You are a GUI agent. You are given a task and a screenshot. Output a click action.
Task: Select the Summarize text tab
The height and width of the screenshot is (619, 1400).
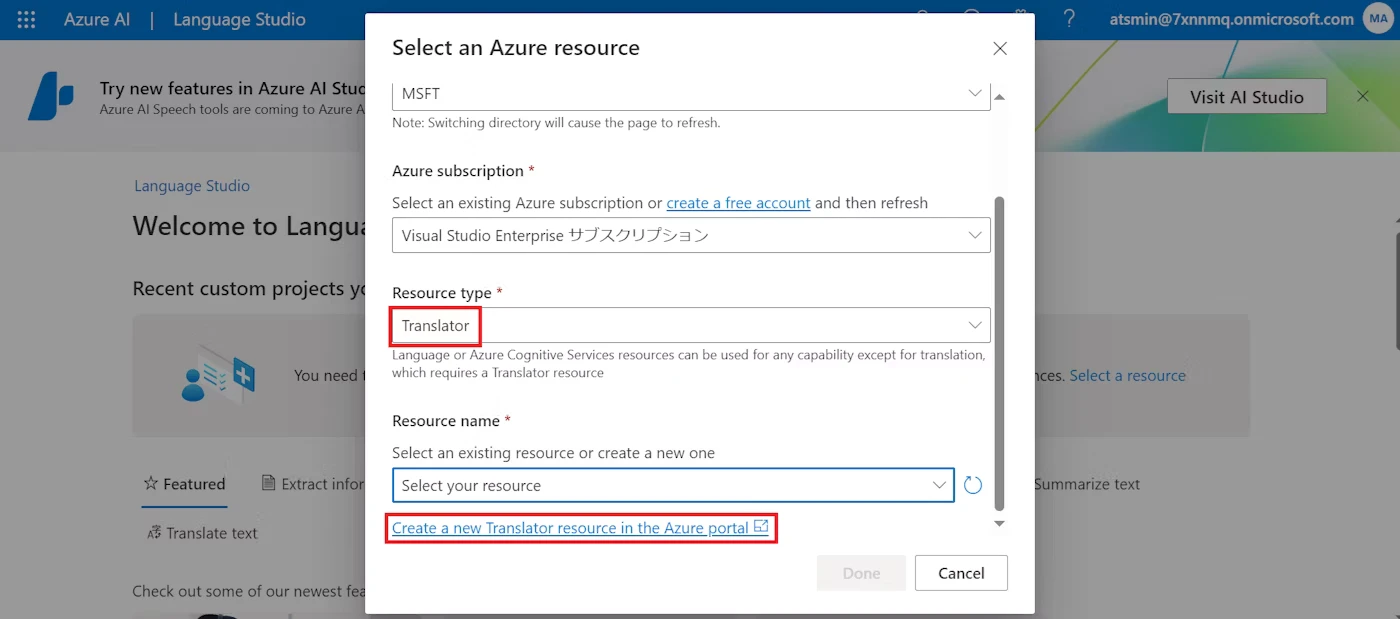pos(1086,484)
